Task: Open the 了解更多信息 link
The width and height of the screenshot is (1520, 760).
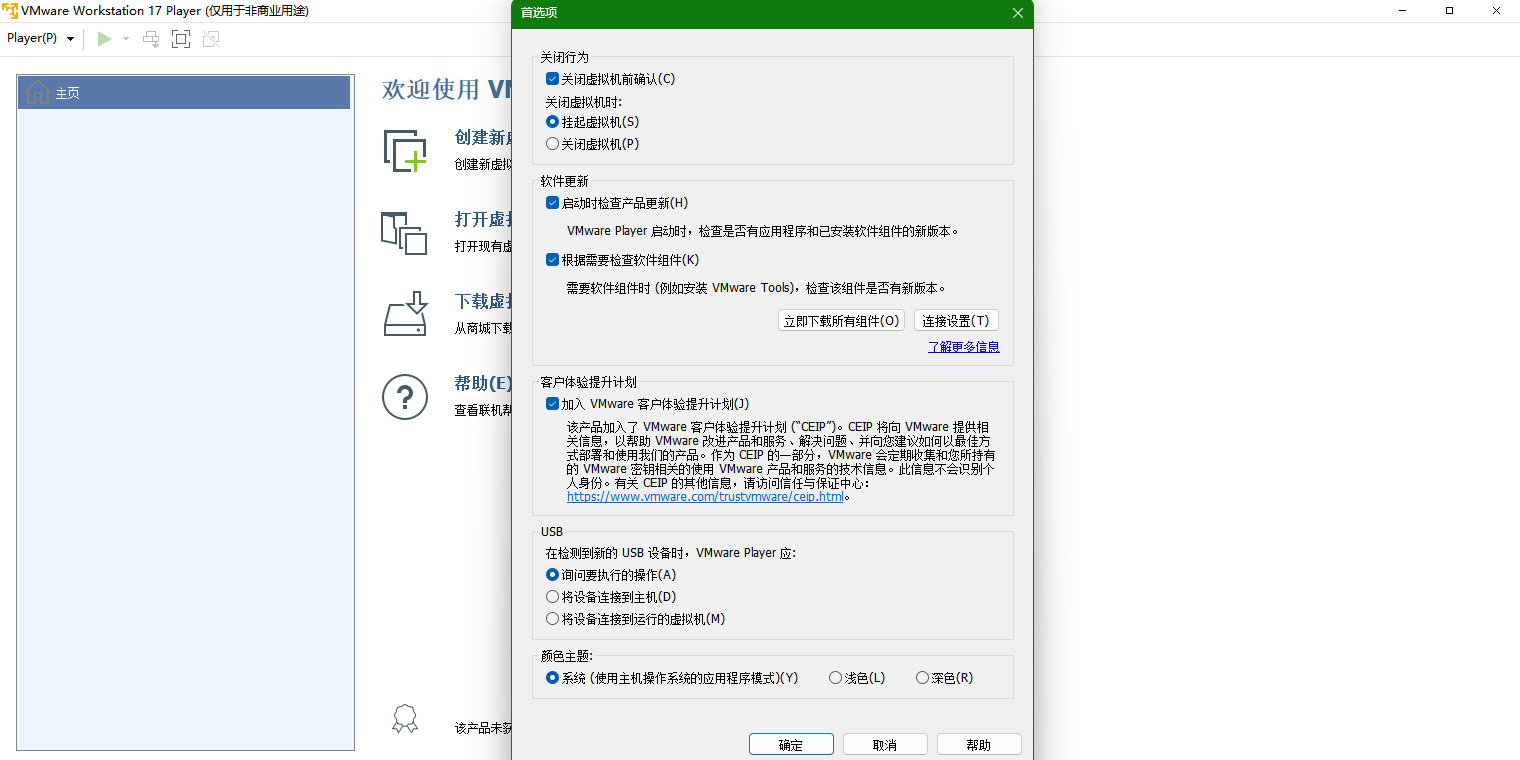Action: coord(963,347)
